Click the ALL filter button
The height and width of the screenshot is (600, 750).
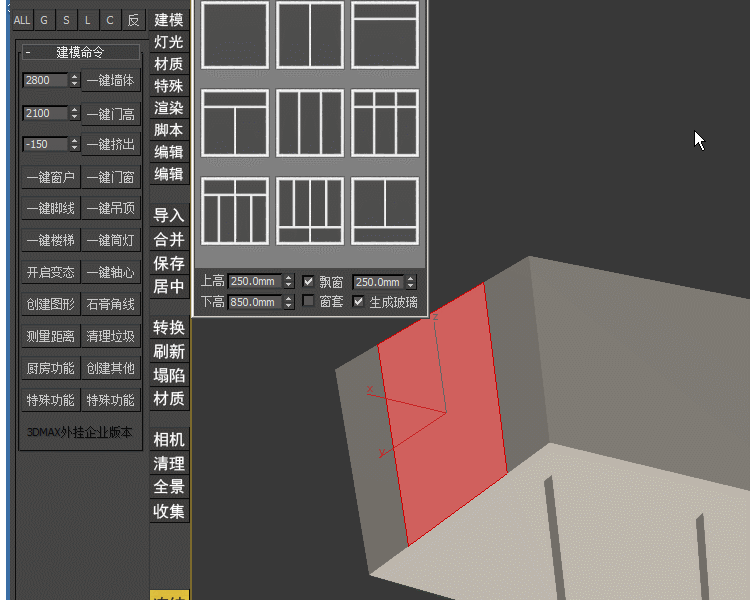(22, 20)
